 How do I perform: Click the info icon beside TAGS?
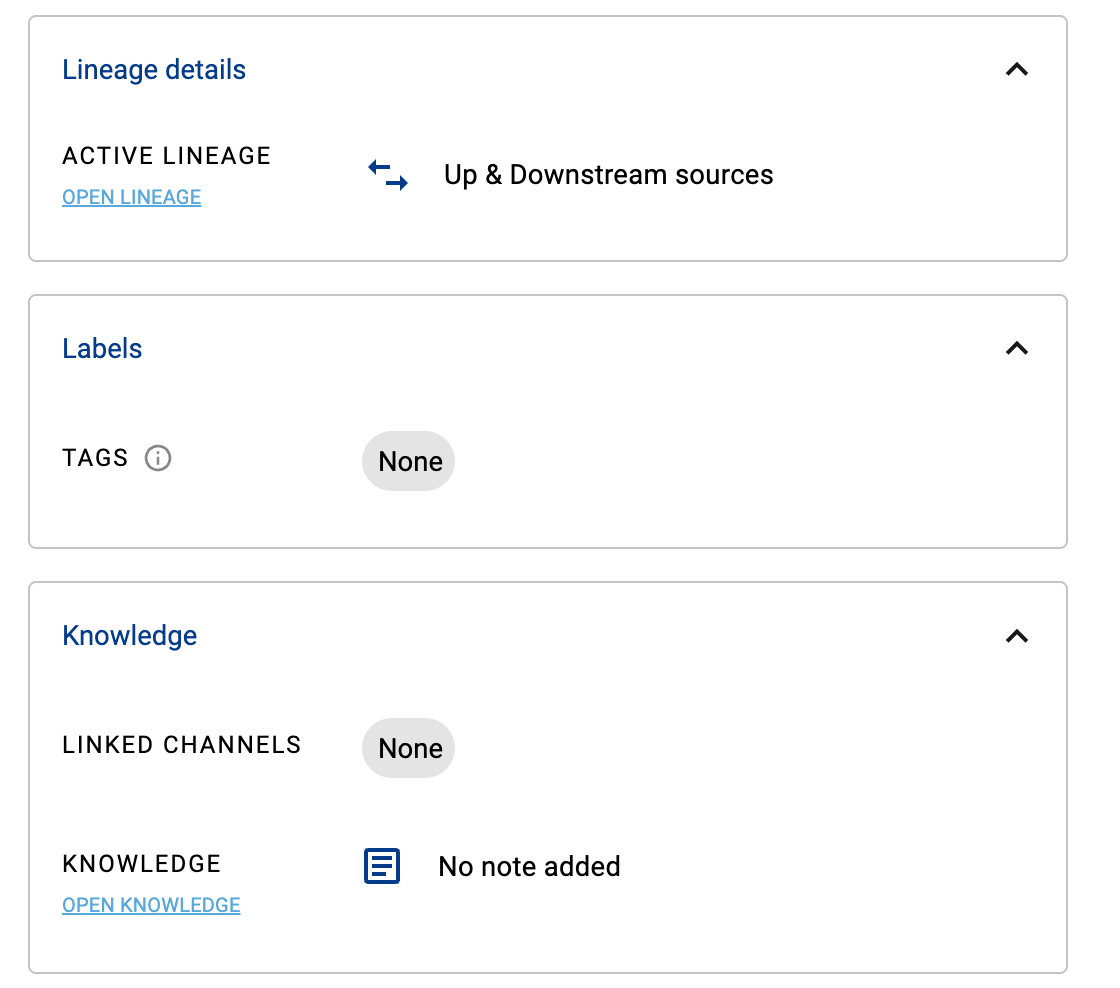click(x=158, y=458)
